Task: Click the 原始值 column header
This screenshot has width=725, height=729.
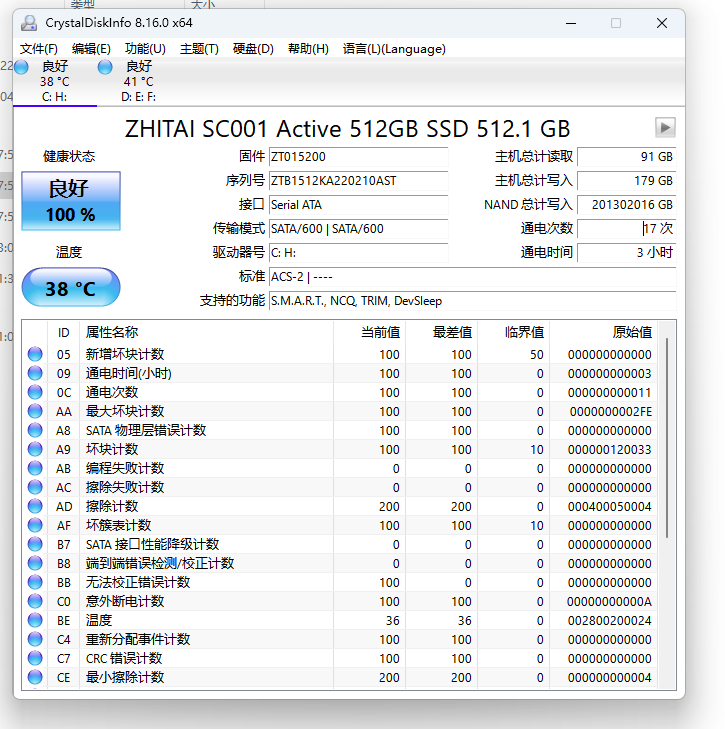Action: (x=603, y=332)
